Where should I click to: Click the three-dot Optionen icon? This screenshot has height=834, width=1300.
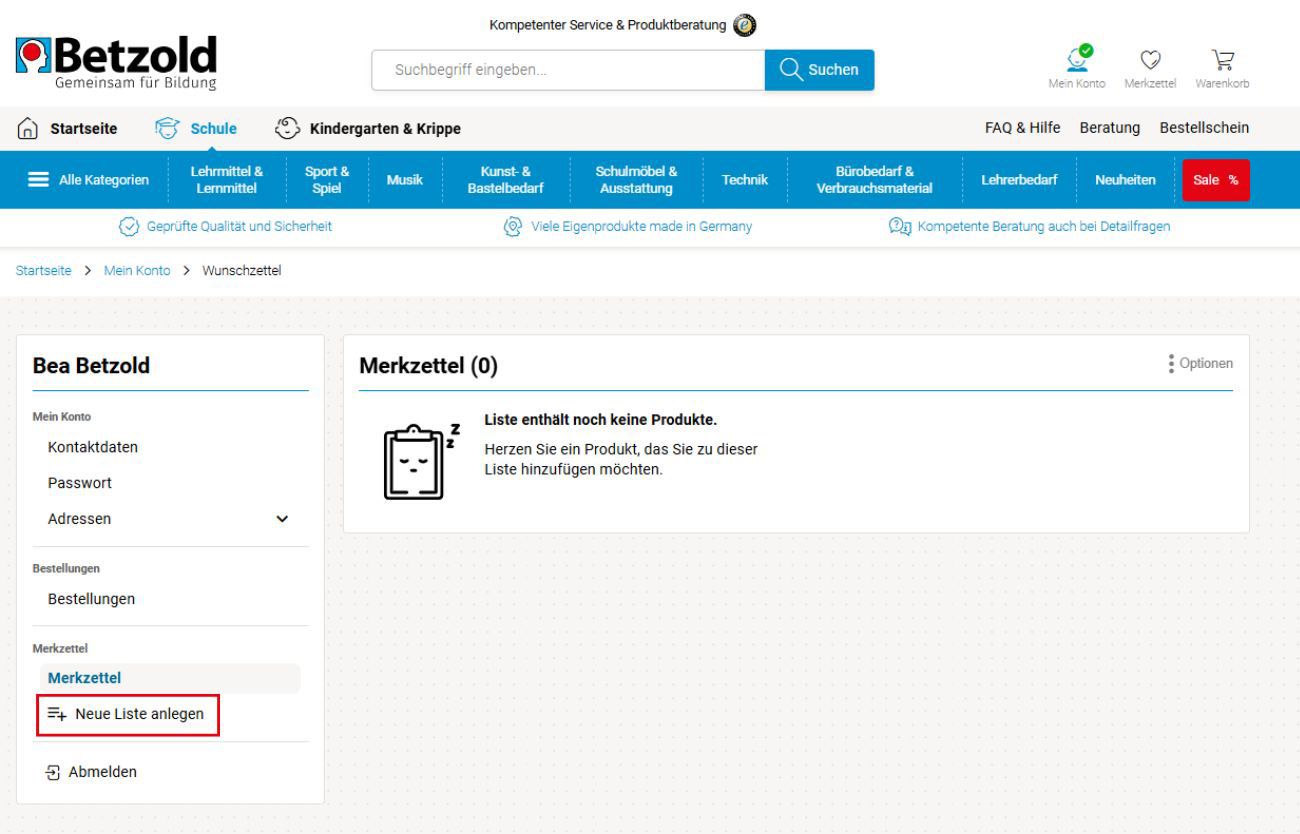1171,364
